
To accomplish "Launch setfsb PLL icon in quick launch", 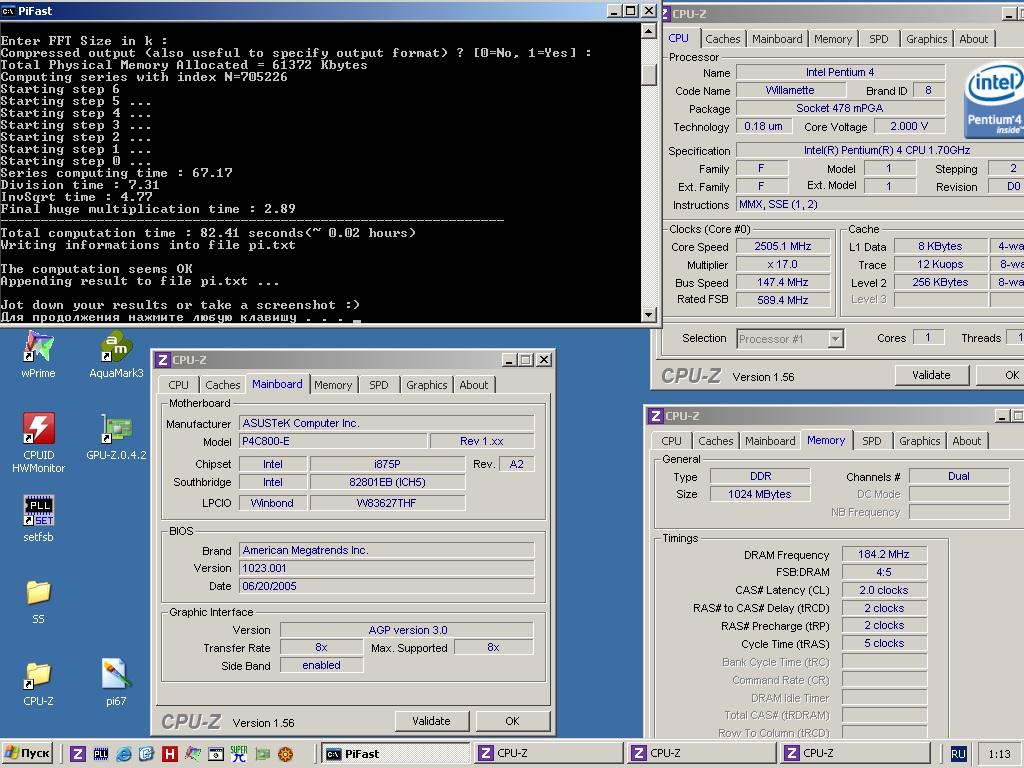I will (101, 754).
